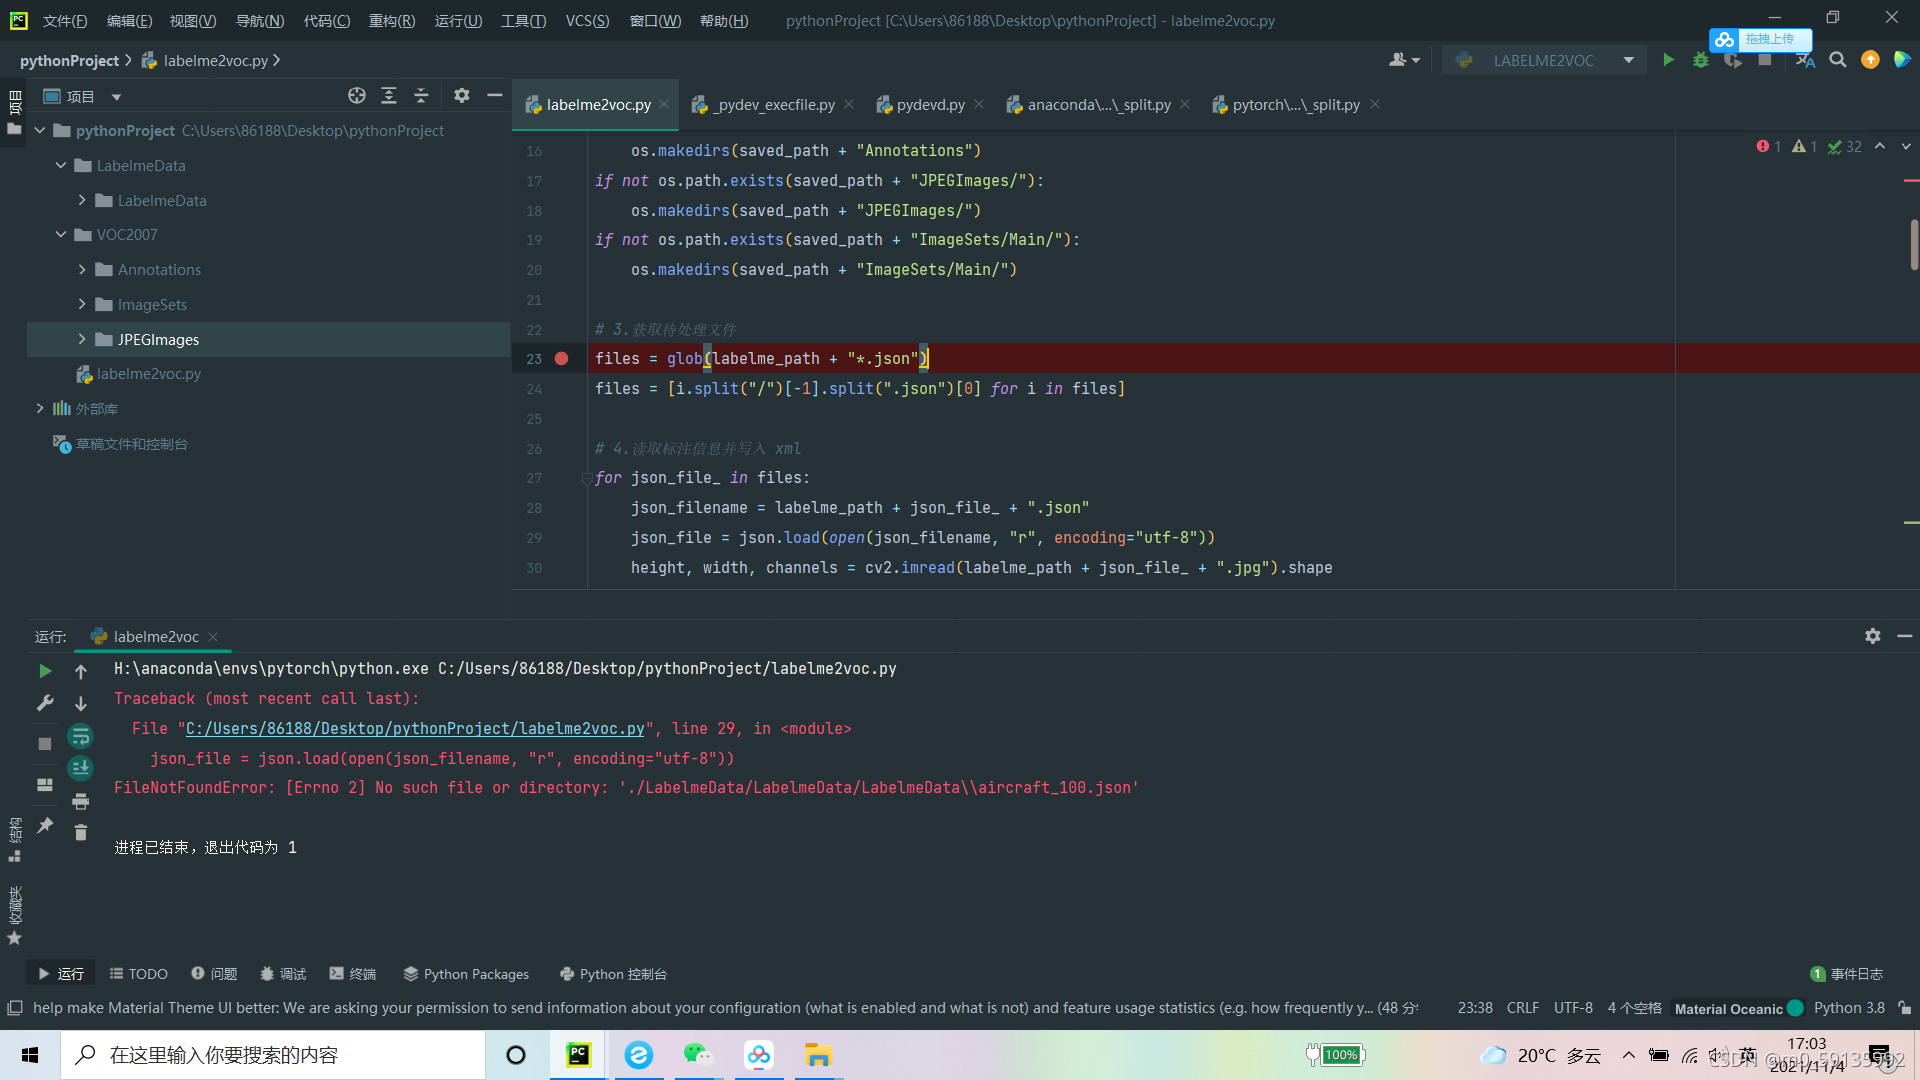Print the console output
This screenshot has width=1920, height=1080.
click(81, 801)
